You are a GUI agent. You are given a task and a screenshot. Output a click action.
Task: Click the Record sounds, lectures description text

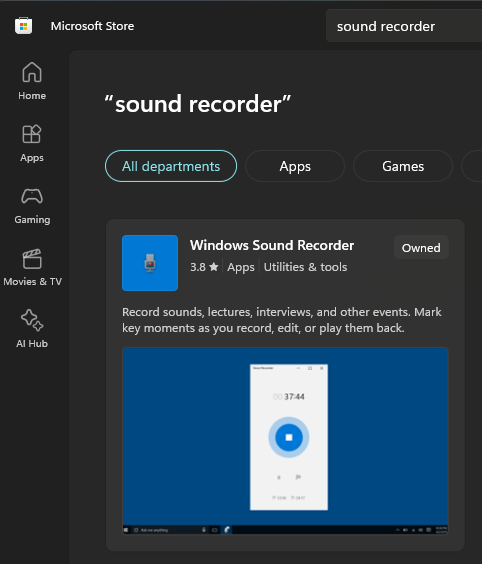pyautogui.click(x=282, y=320)
